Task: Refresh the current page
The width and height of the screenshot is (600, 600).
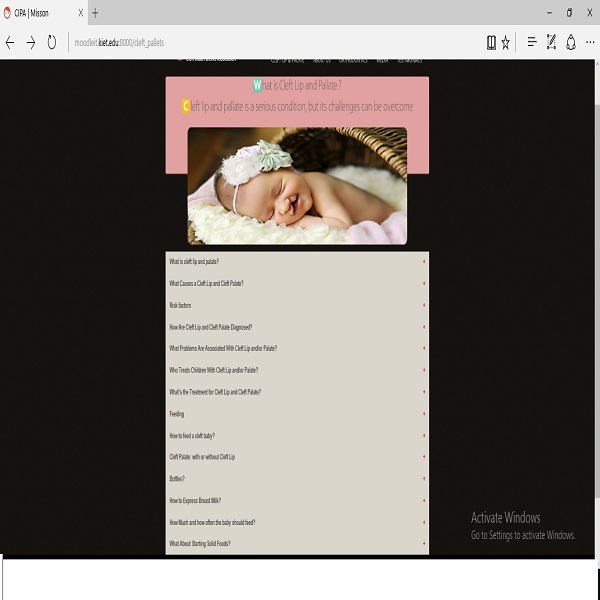Action: [x=52, y=42]
